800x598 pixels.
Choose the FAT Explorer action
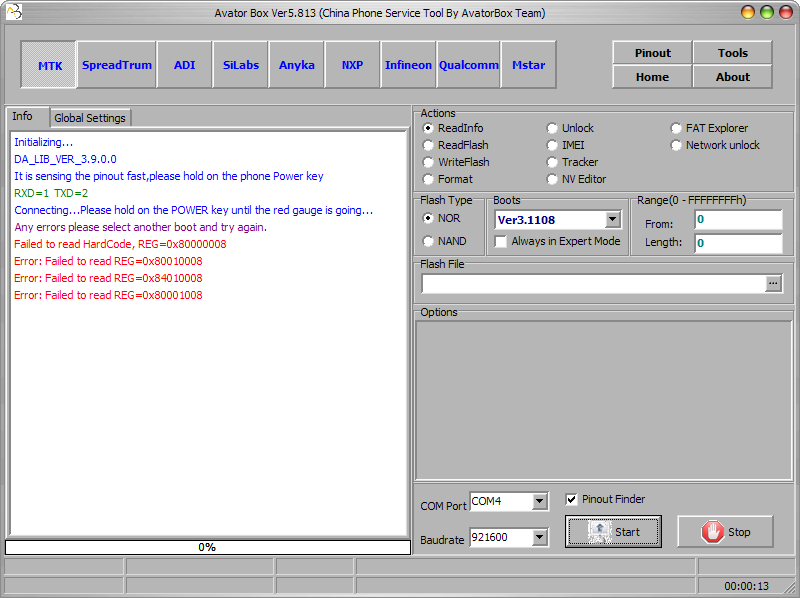tap(709, 128)
